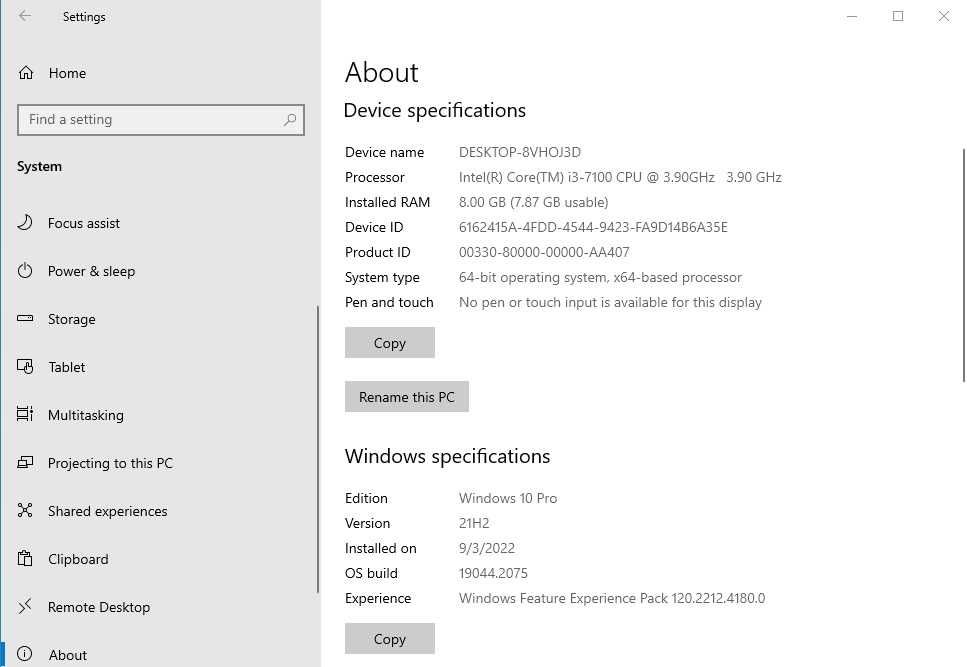Image resolution: width=967 pixels, height=667 pixels.
Task: Click the Find a setting search field
Action: 161,120
